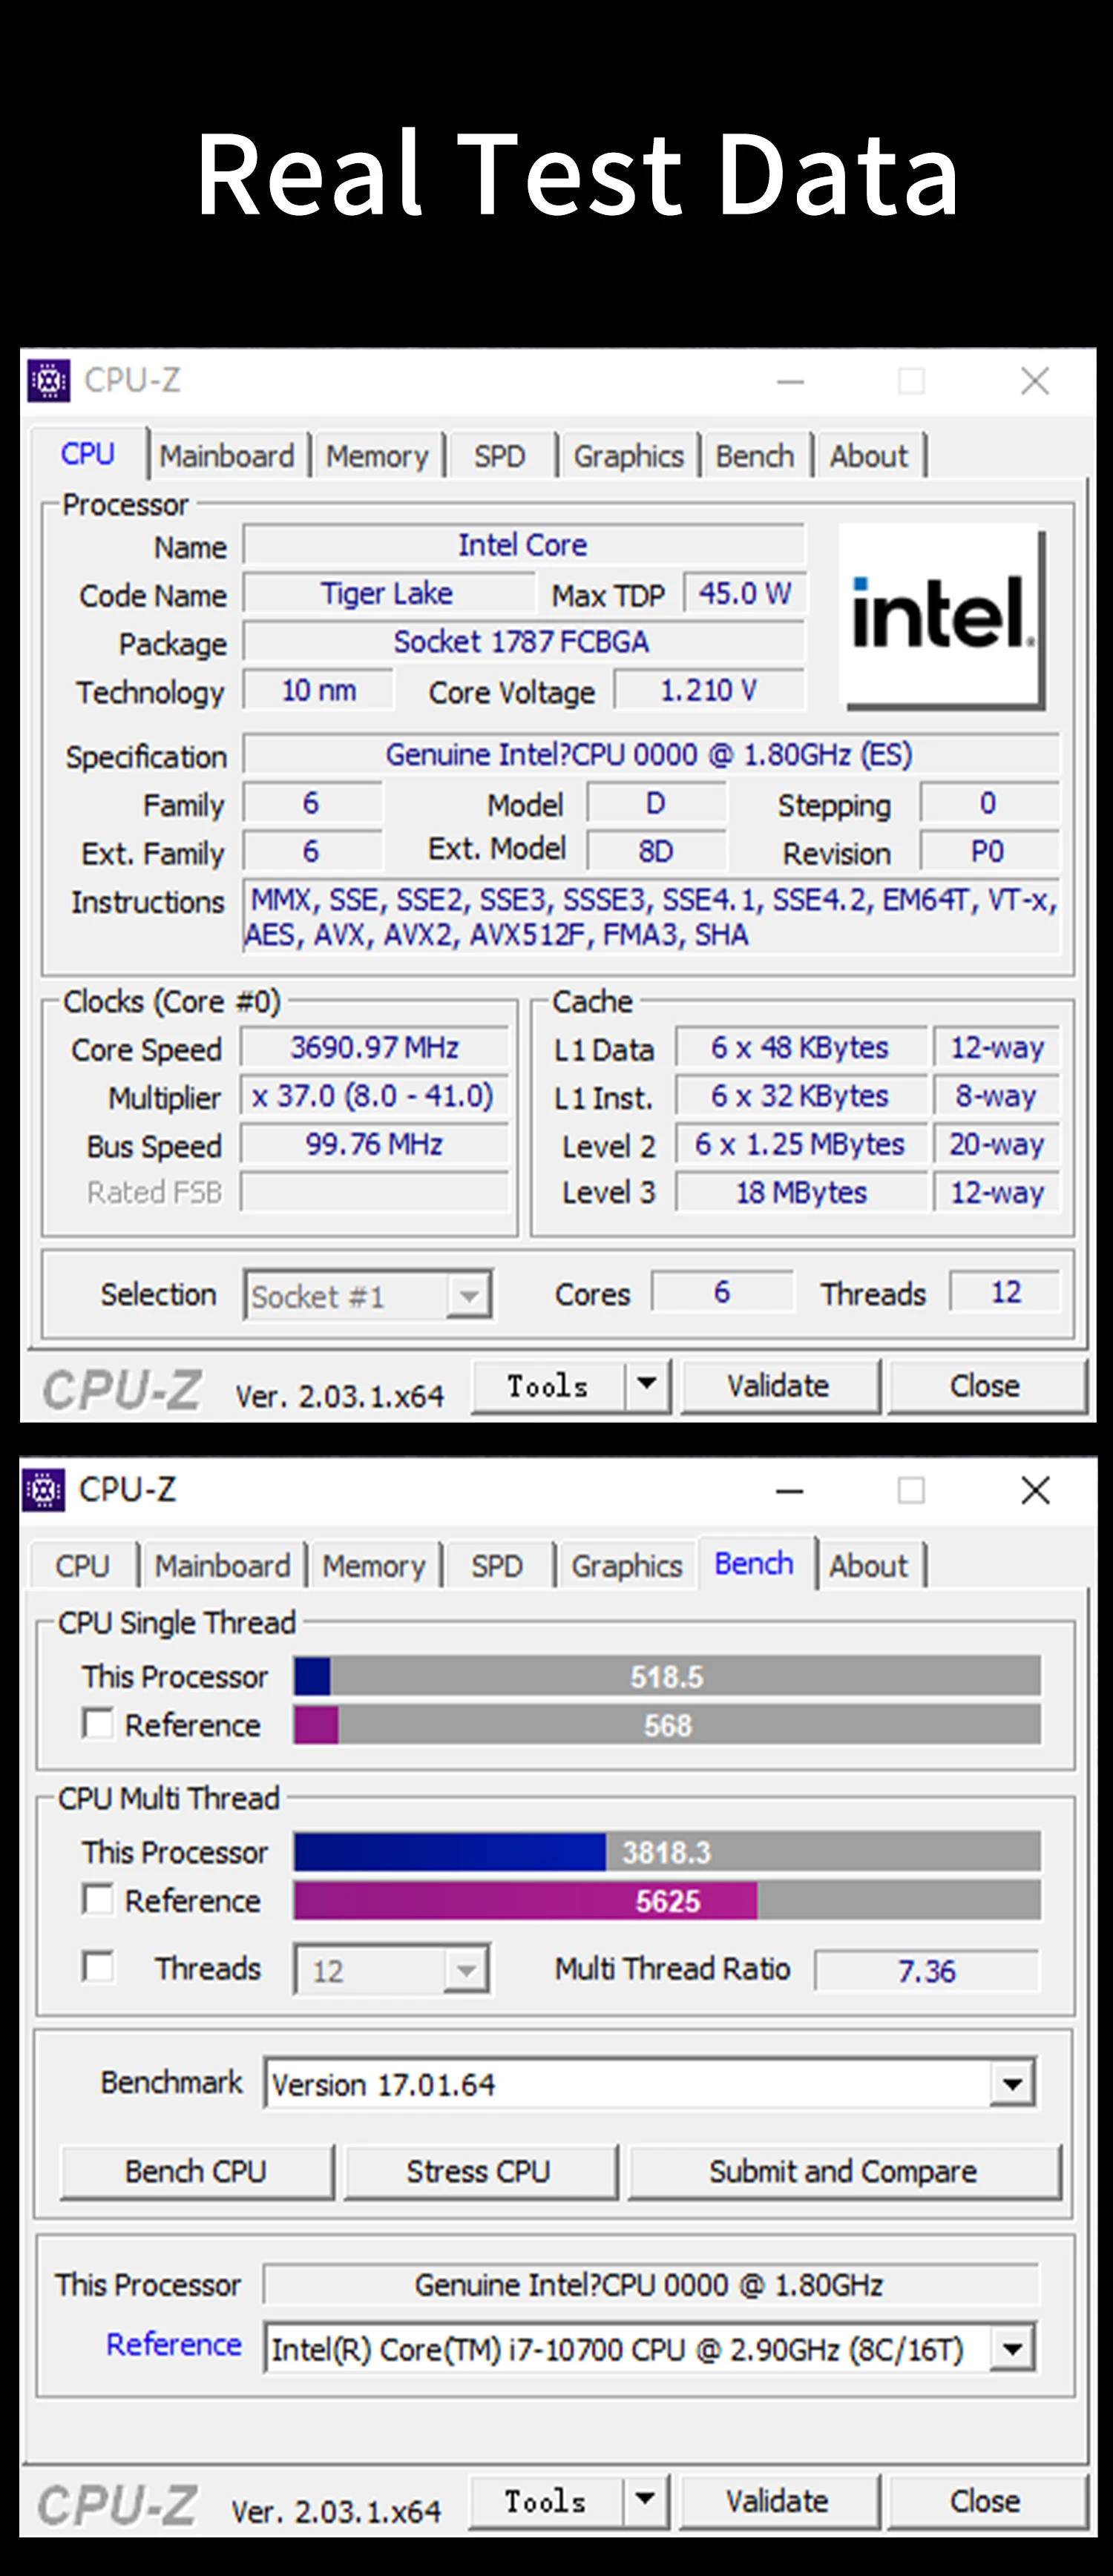Click Validate button in lower window
The image size is (1113, 2576).
[779, 2500]
